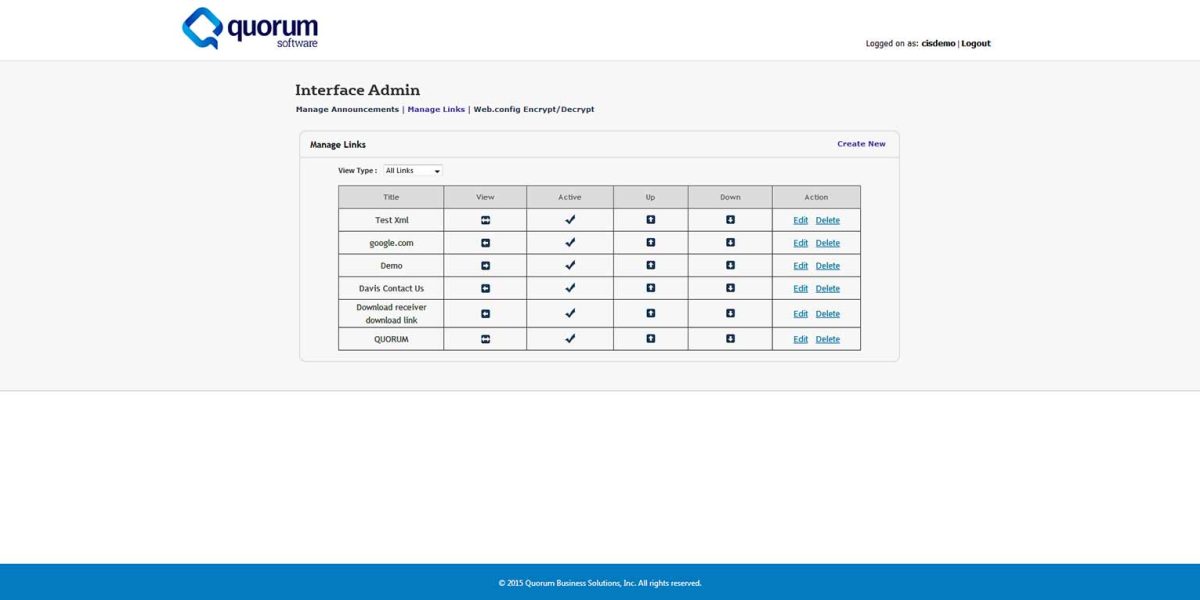Move Davis Contact Us up one position
1200x600 pixels.
(649, 288)
